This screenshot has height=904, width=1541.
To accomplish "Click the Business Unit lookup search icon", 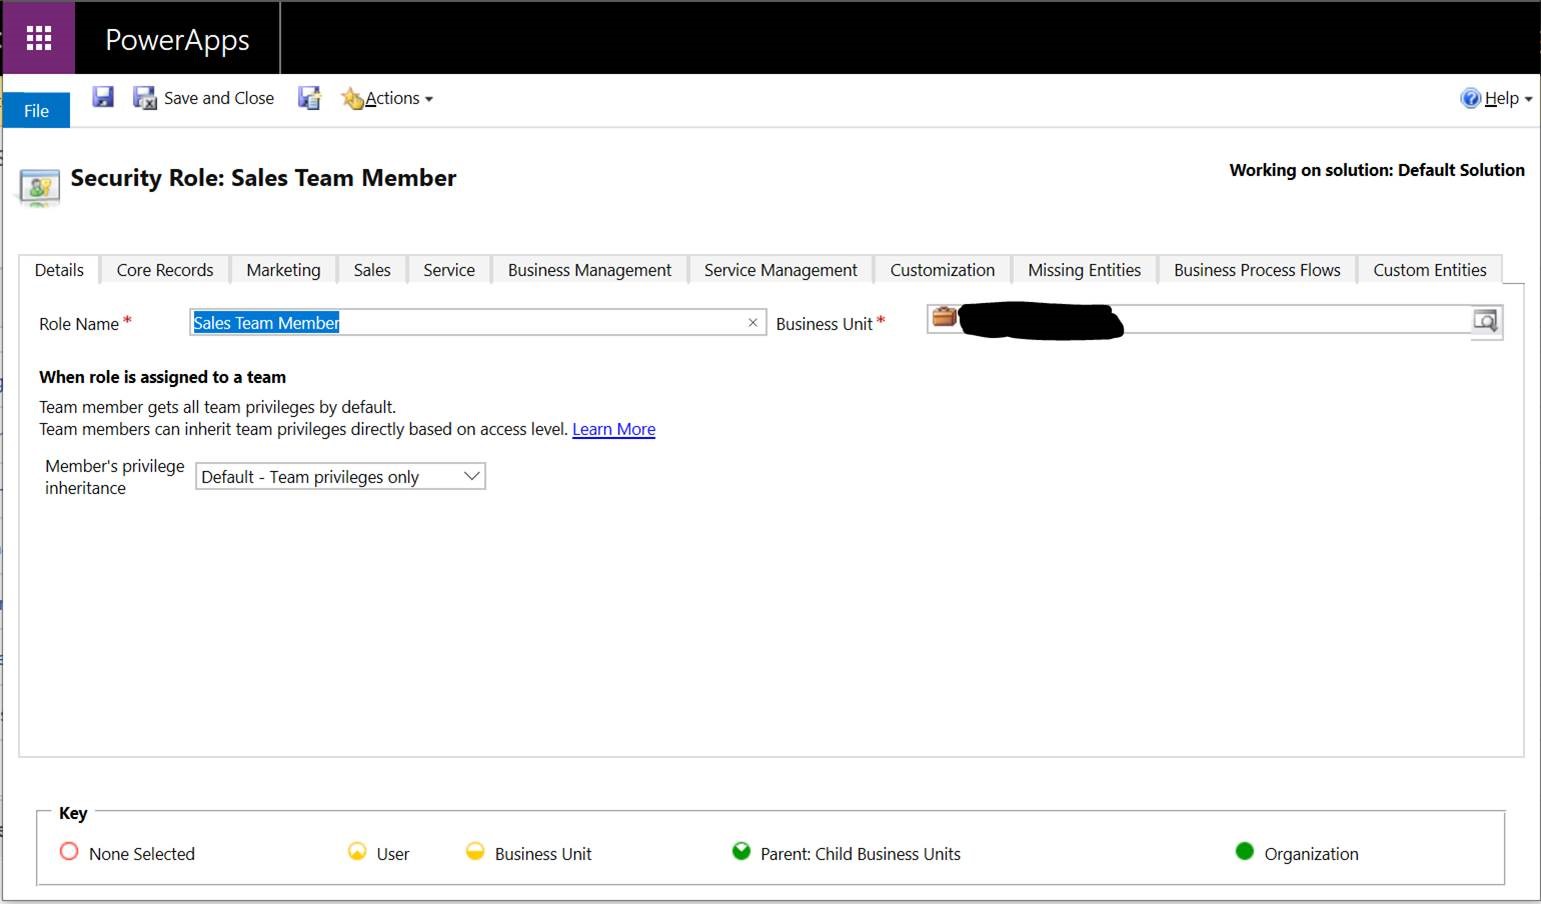I will (x=1485, y=321).
